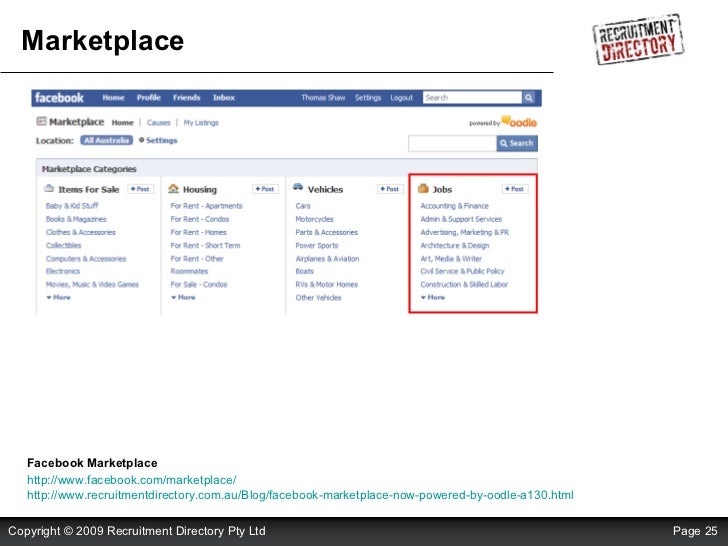The height and width of the screenshot is (546, 728).
Task: Open Airplanes & Aviation category
Action: click(327, 259)
